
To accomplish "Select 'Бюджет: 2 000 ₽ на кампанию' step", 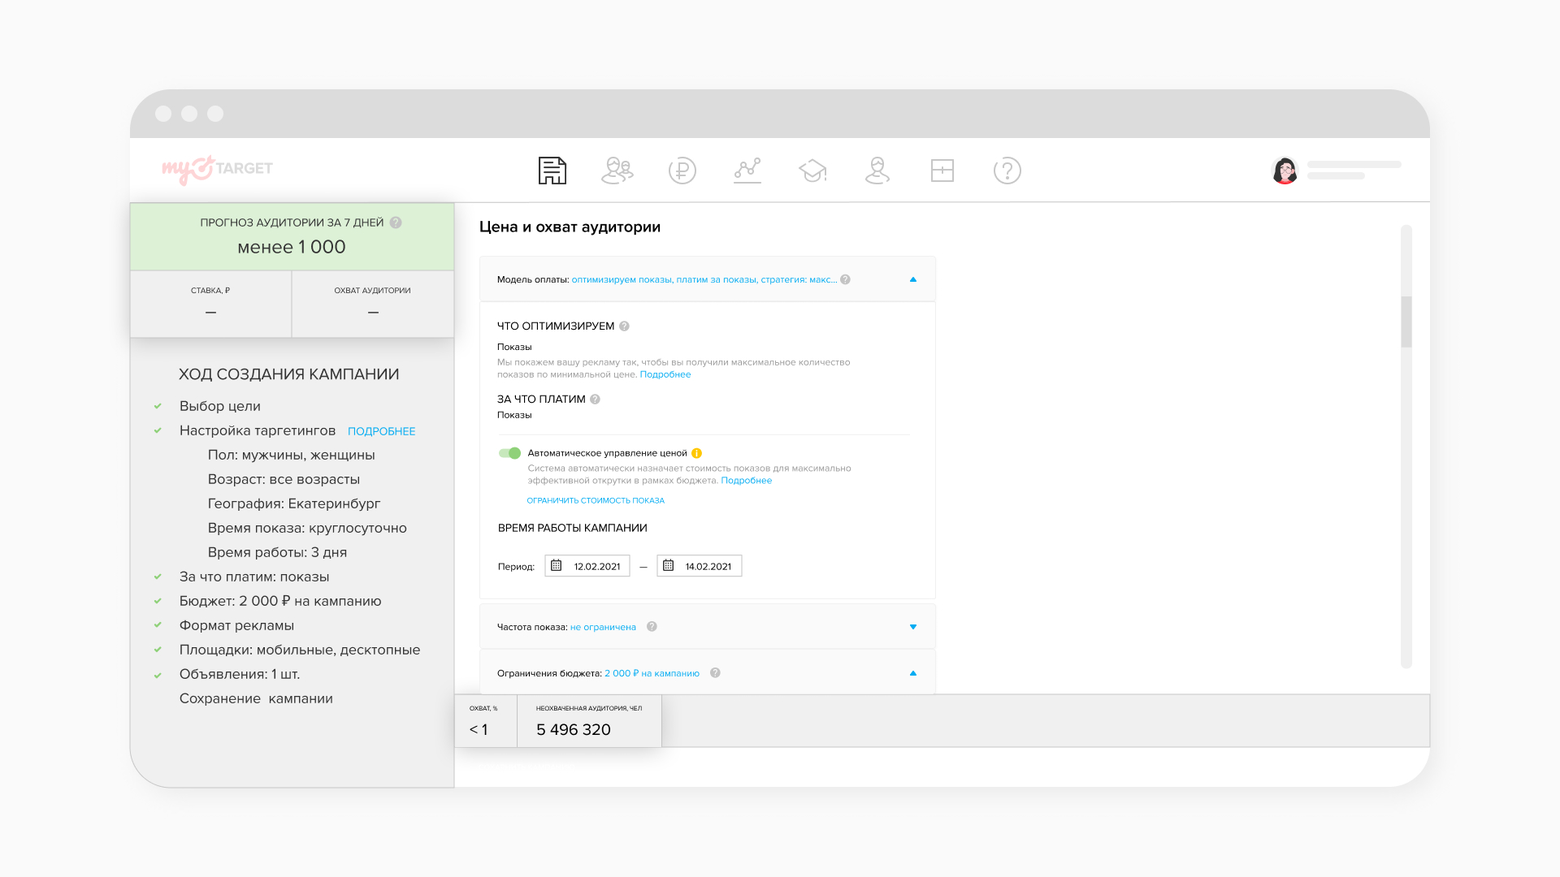I will click(280, 601).
